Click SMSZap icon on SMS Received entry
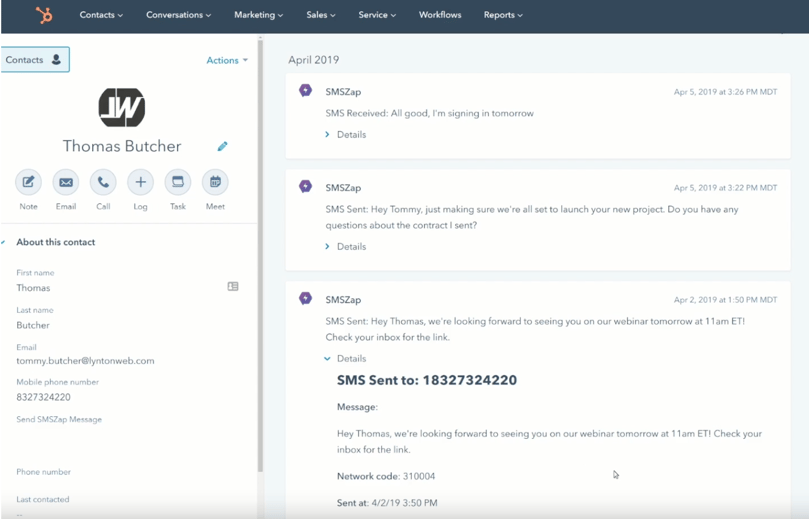Image resolution: width=809 pixels, height=519 pixels. pos(305,91)
